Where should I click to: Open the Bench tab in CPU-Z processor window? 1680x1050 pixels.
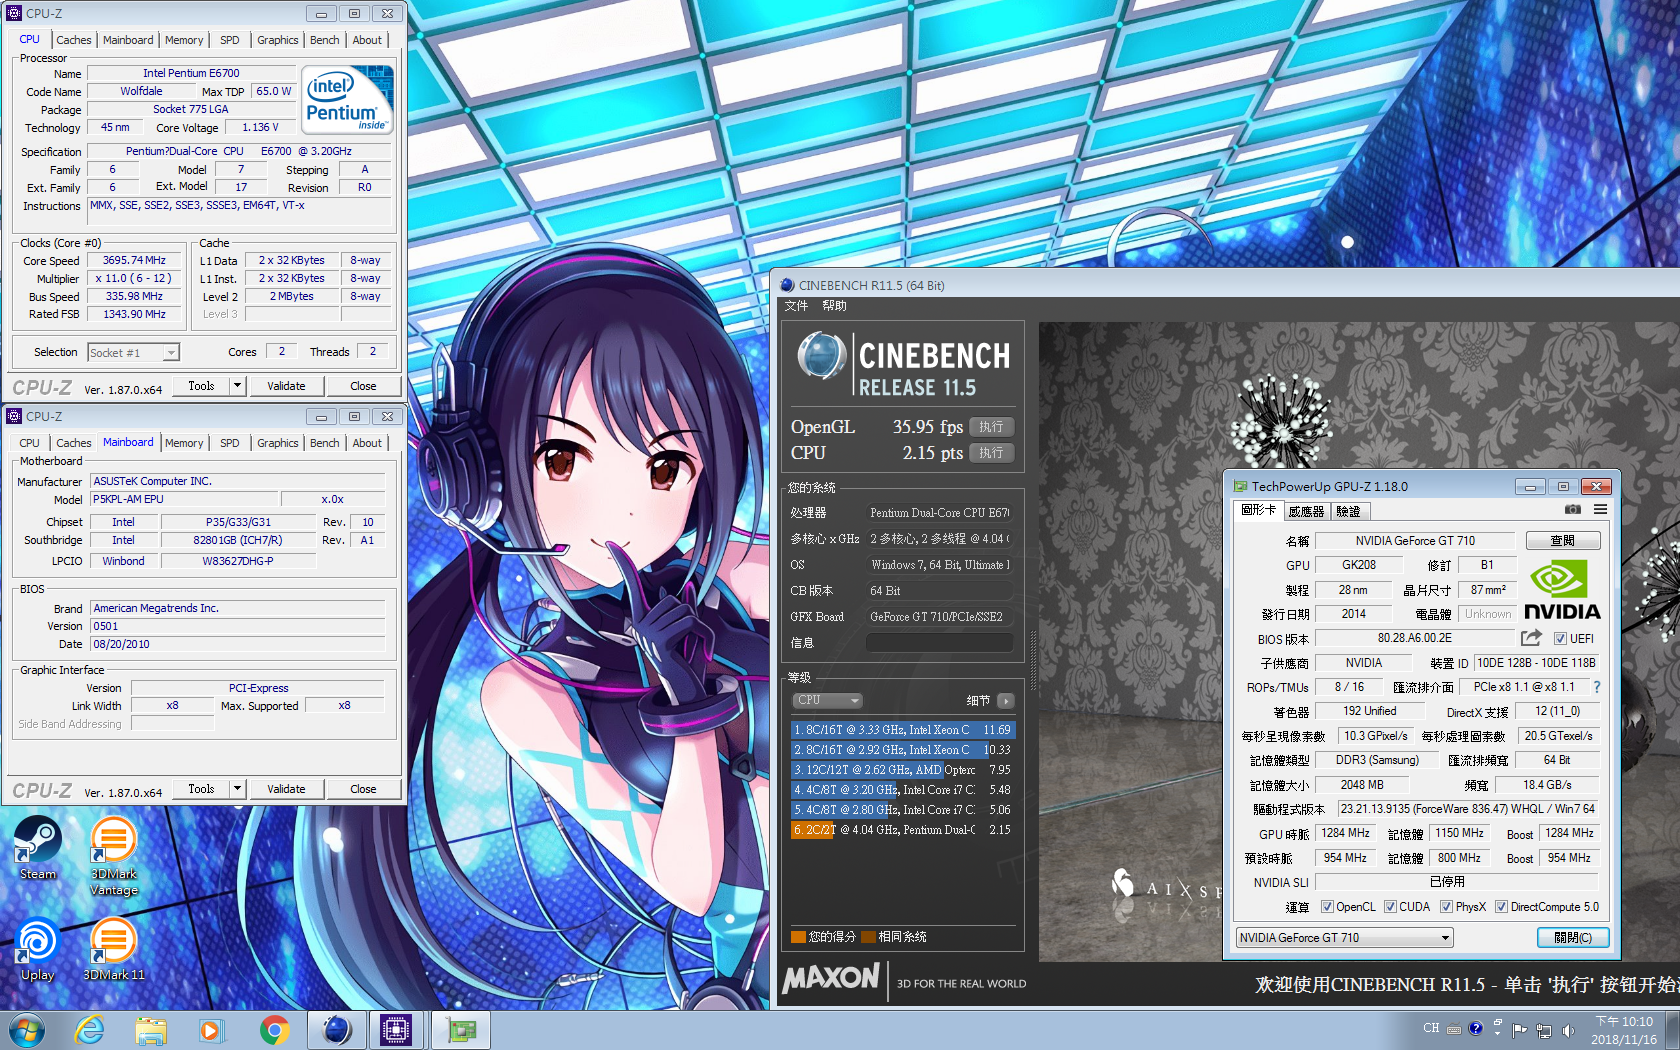tap(325, 40)
